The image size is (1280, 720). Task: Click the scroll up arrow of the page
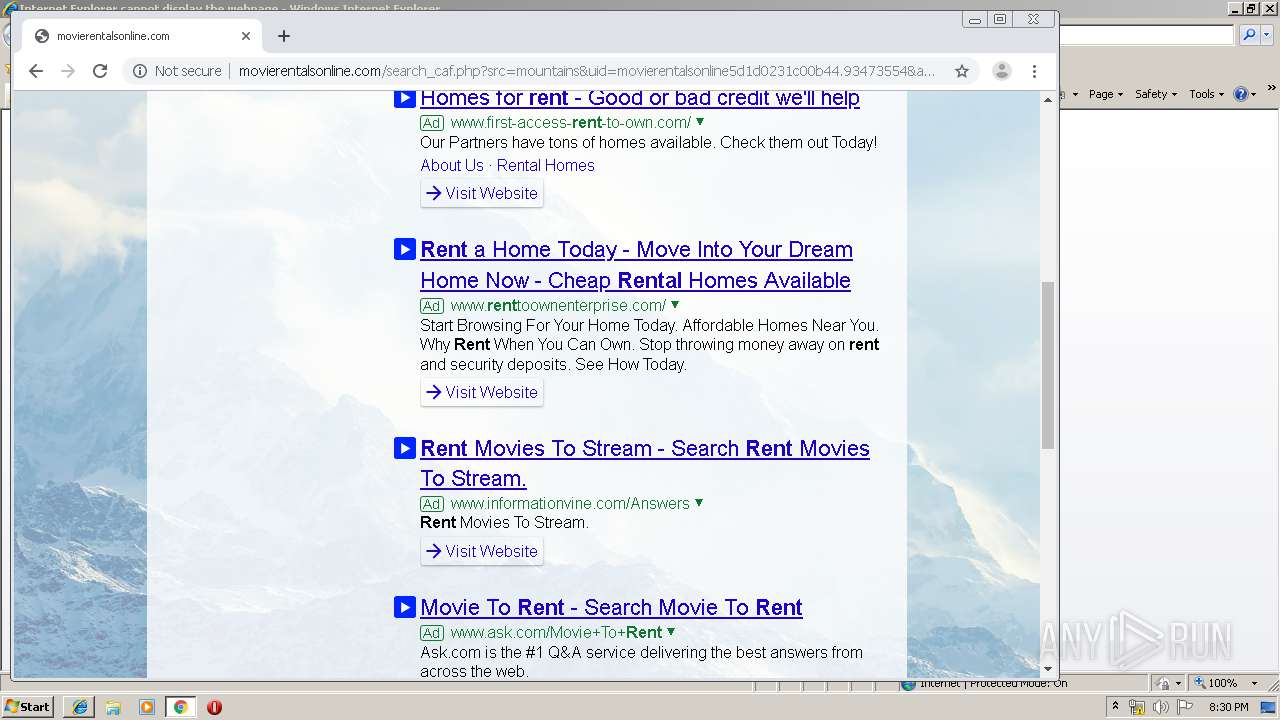click(1048, 99)
